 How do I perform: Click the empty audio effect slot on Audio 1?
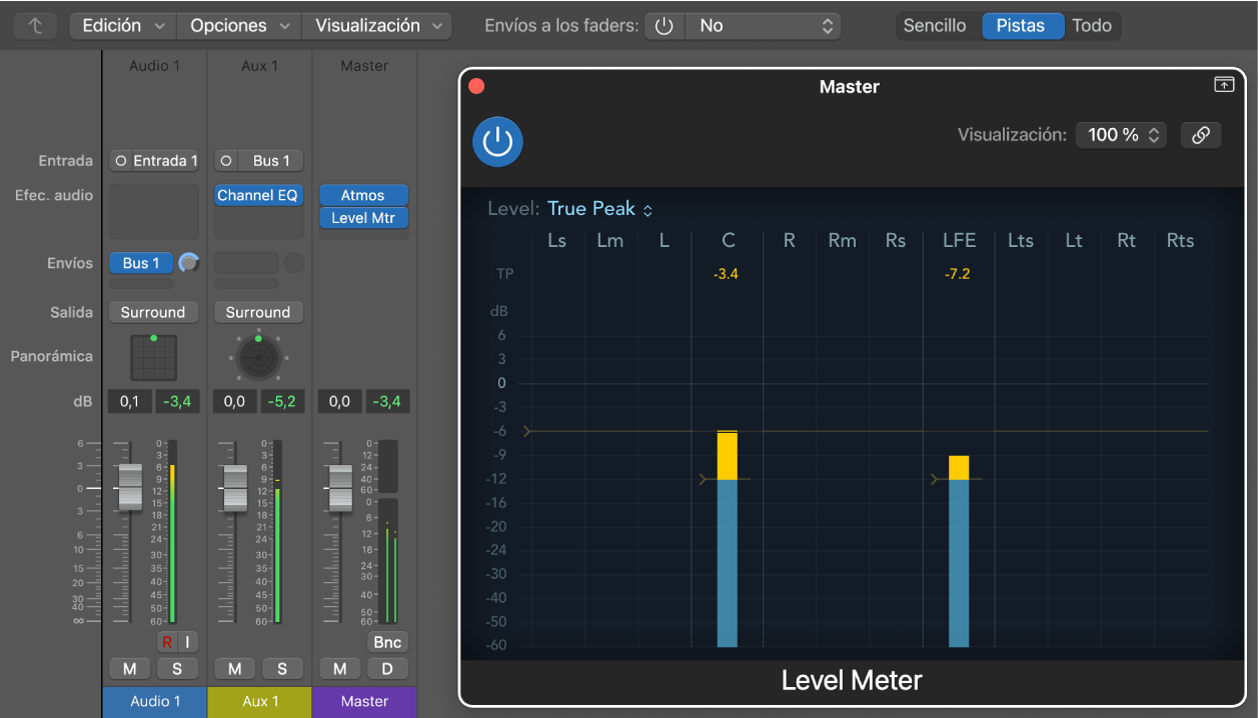[x=154, y=211]
